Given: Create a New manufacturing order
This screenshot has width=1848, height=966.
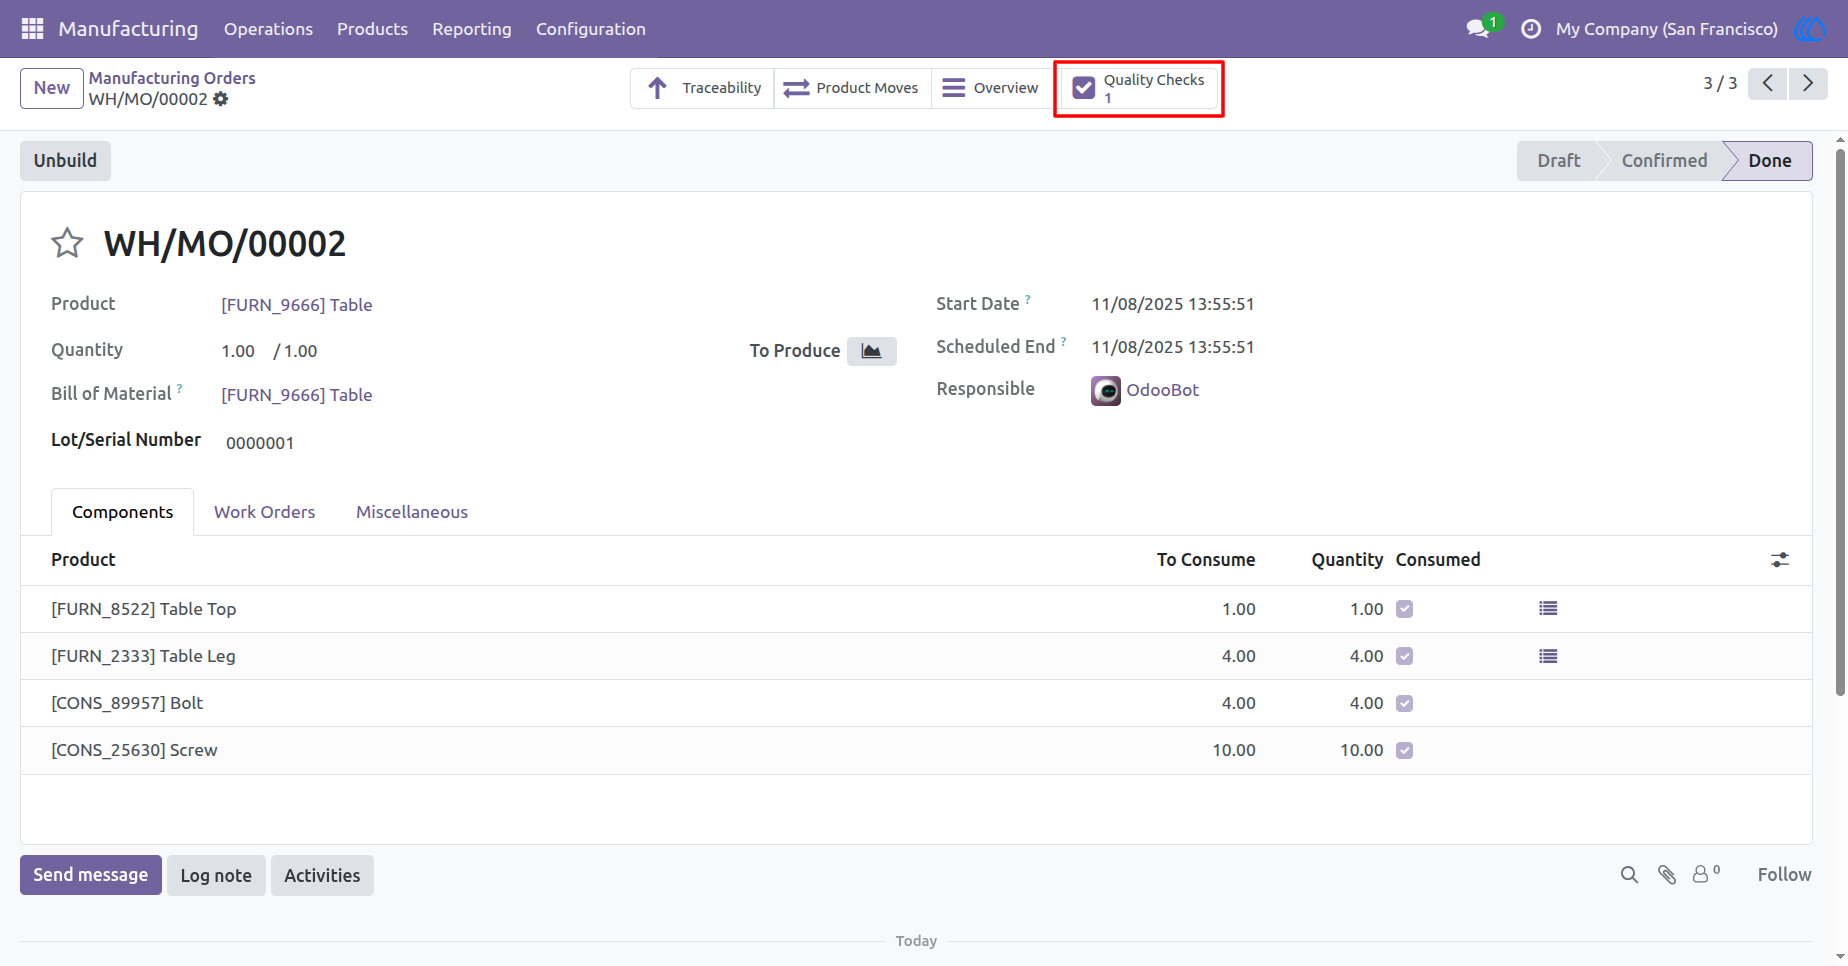Looking at the screenshot, I should click(x=52, y=88).
